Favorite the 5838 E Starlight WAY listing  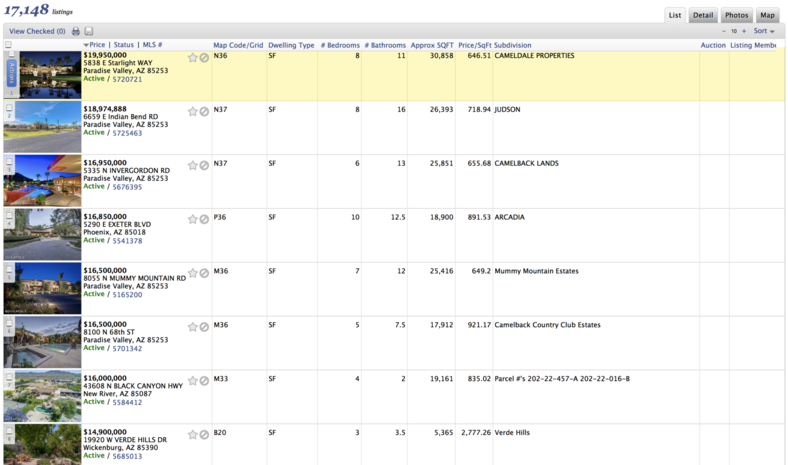[x=193, y=57]
